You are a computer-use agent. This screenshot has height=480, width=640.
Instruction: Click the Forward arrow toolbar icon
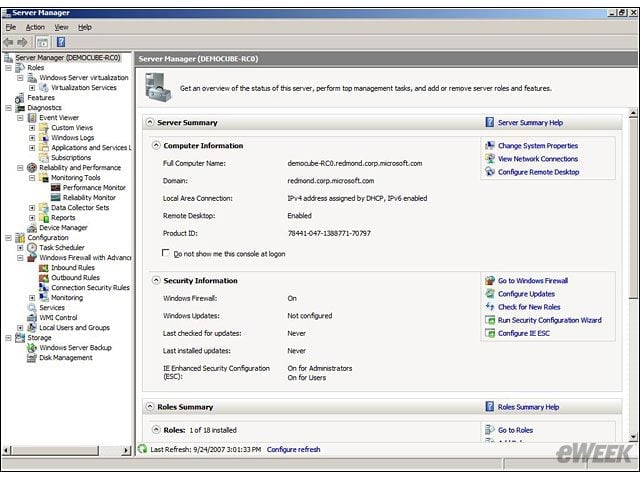pos(22,42)
